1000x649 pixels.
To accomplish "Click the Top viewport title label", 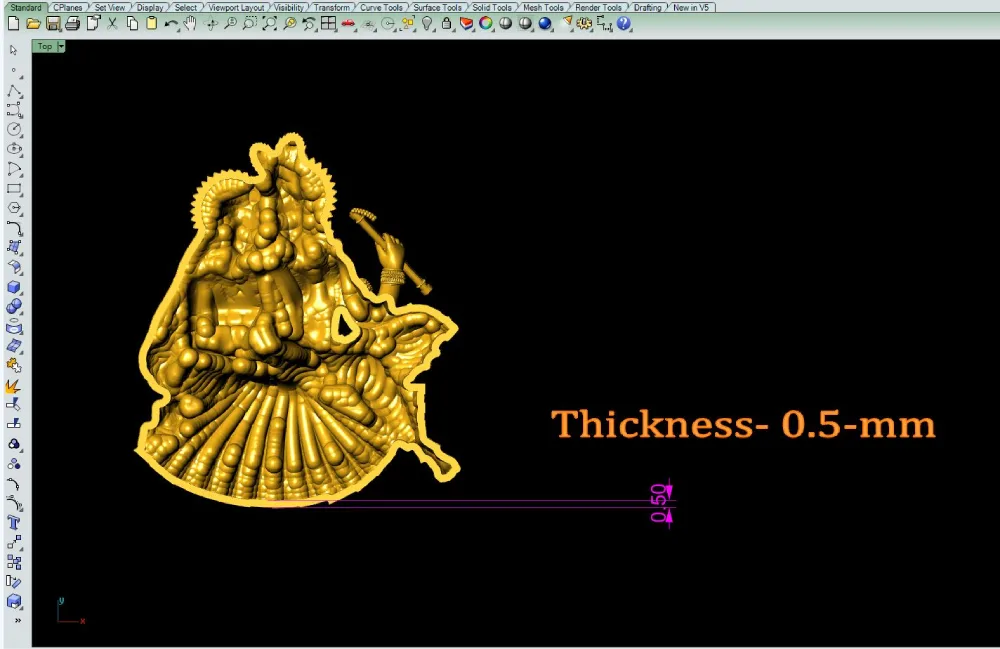I will pos(45,46).
